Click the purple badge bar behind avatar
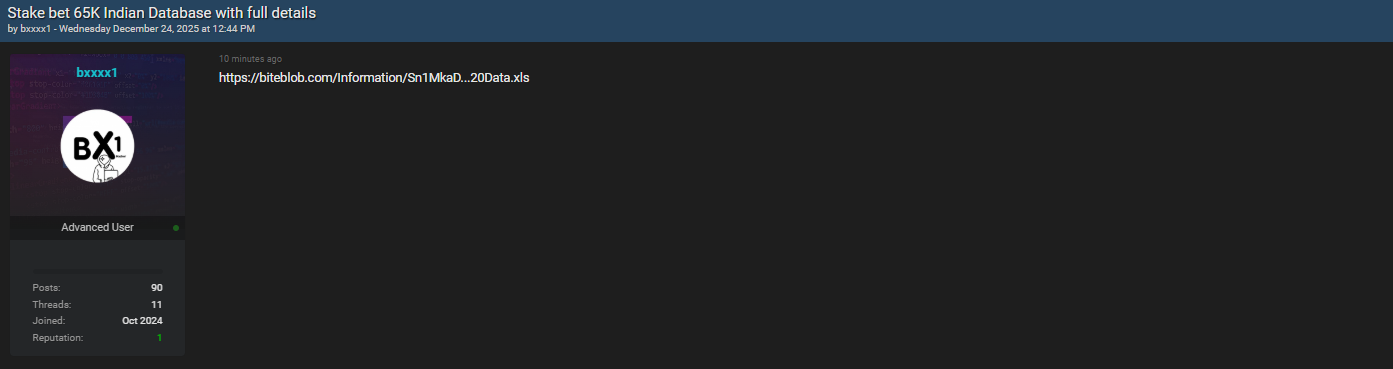 [97, 120]
